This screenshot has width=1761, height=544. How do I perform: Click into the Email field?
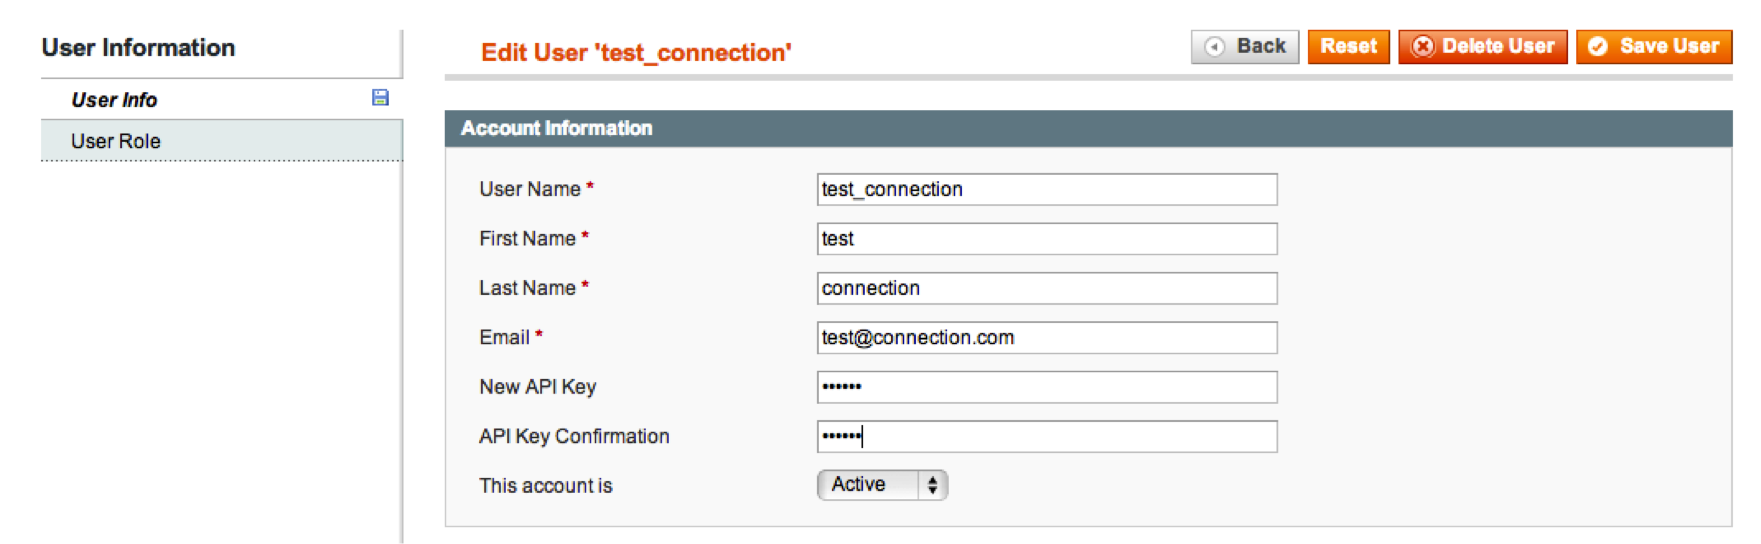click(1047, 337)
